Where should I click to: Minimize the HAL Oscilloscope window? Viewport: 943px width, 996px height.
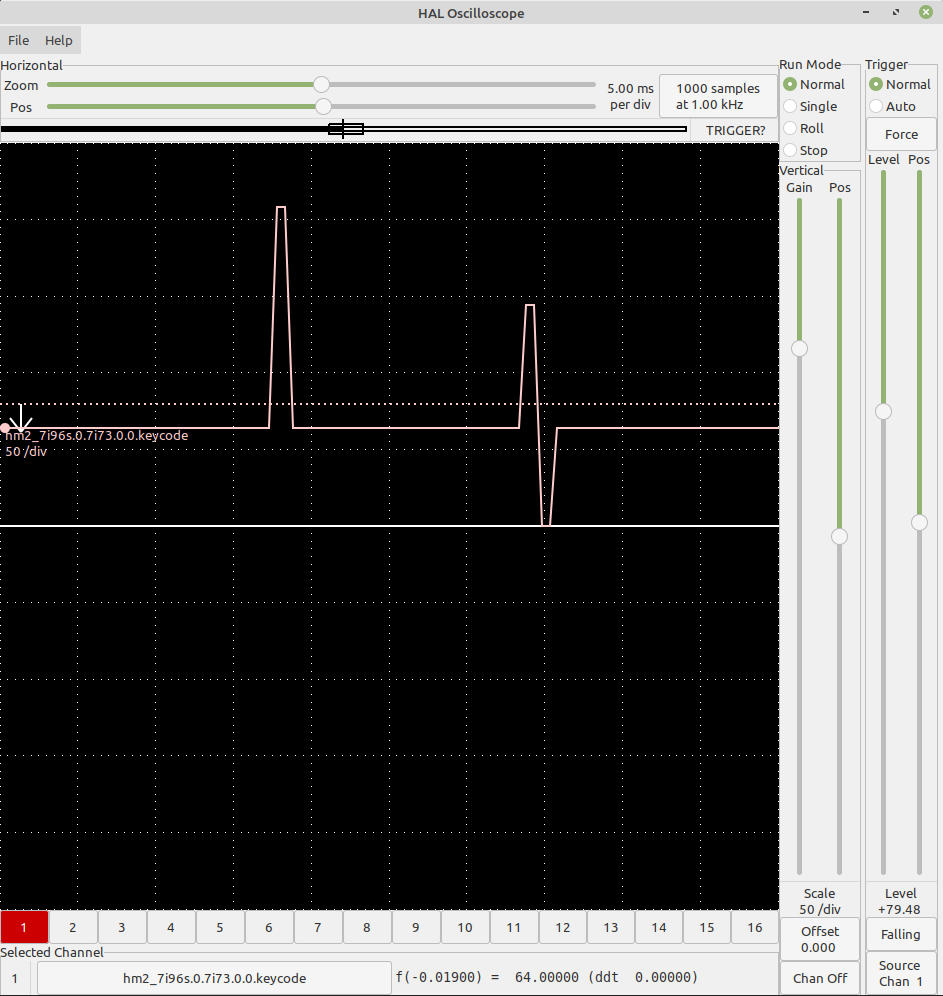(x=866, y=12)
